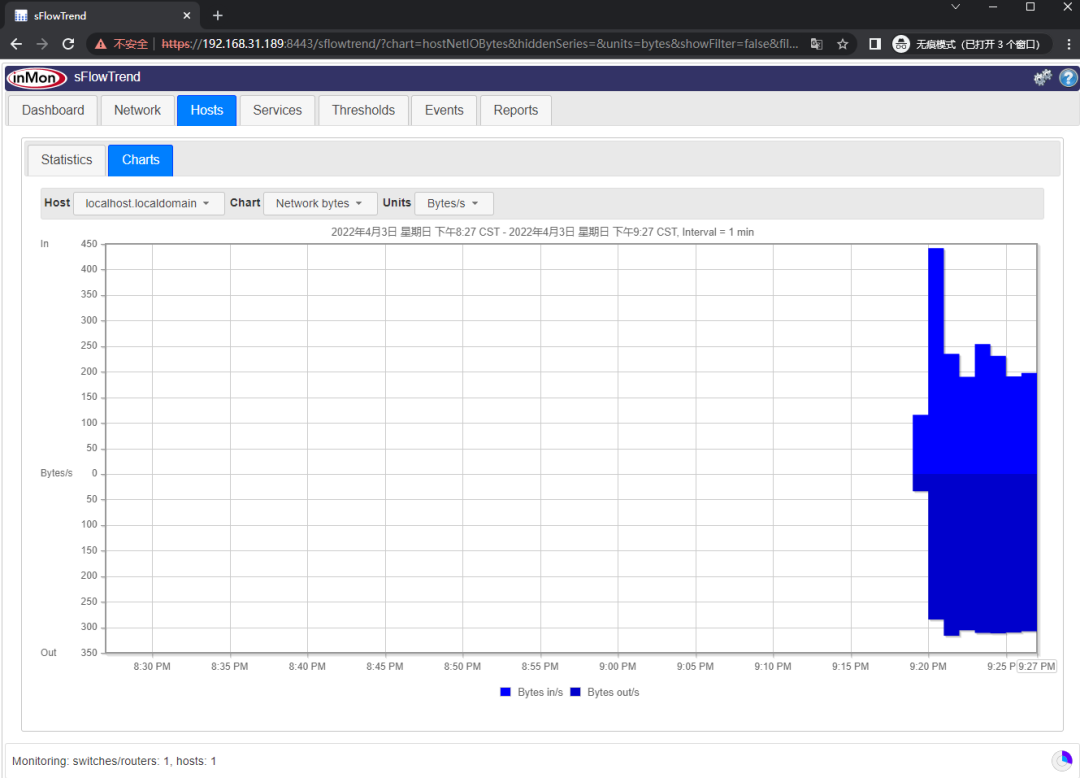This screenshot has height=778, width=1080.
Task: Switch to the Network tab
Action: click(x=137, y=110)
